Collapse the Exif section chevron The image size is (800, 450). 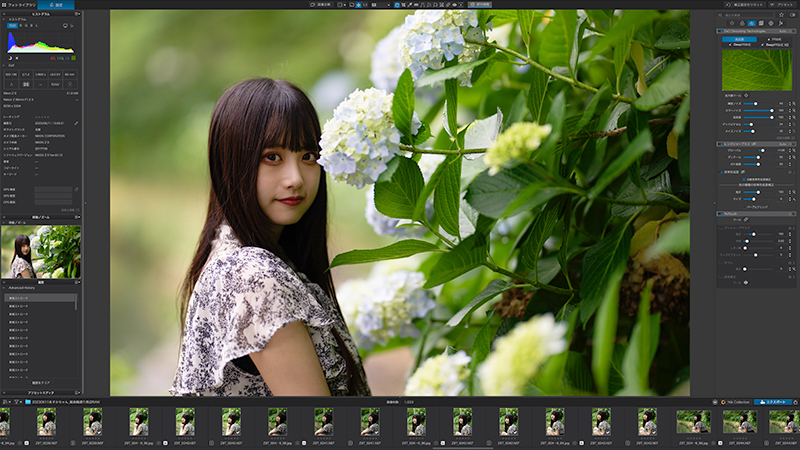pyautogui.click(x=4, y=65)
